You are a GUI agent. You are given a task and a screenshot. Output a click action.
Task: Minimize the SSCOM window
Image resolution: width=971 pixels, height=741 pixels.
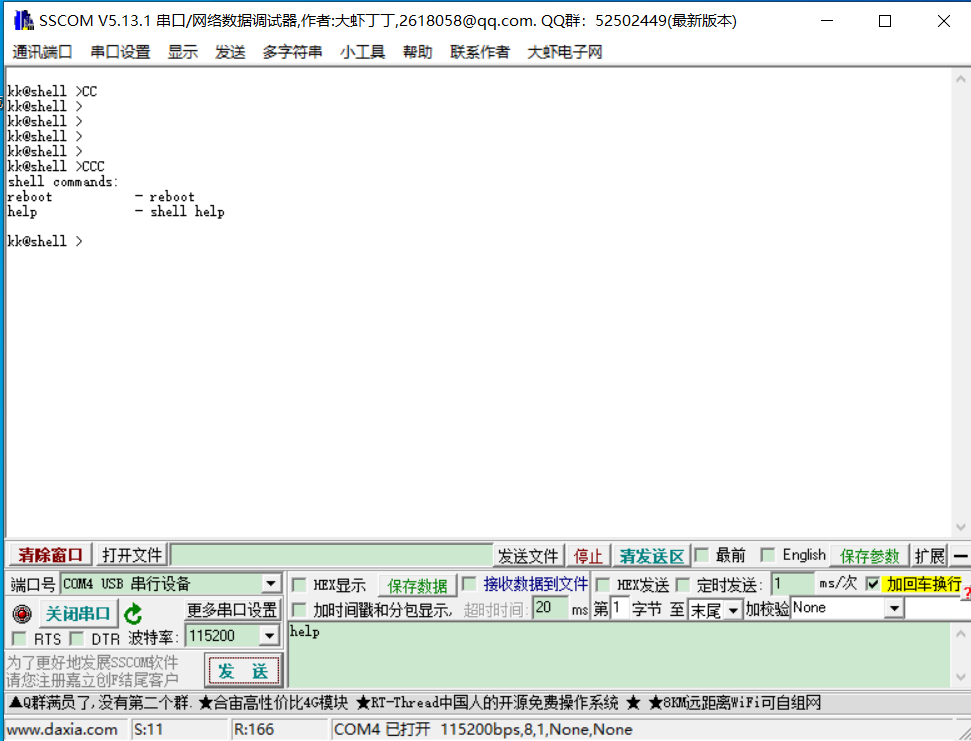click(x=827, y=21)
